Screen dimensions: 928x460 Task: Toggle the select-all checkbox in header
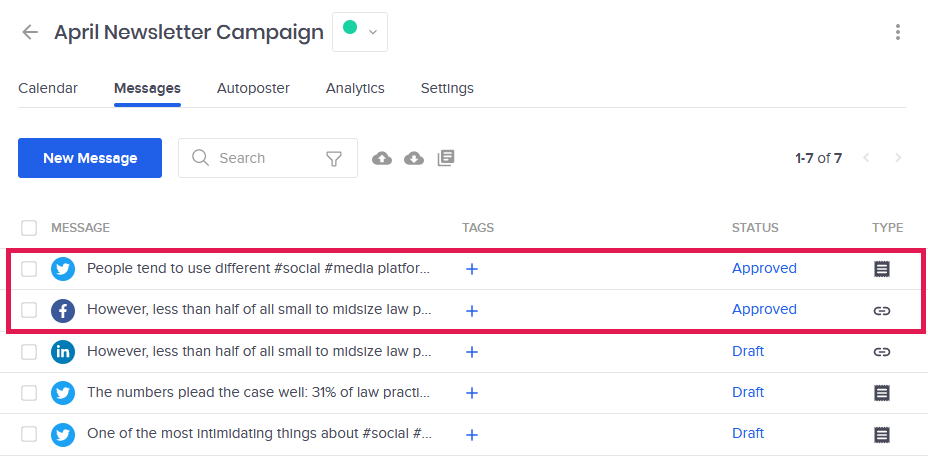click(x=28, y=228)
